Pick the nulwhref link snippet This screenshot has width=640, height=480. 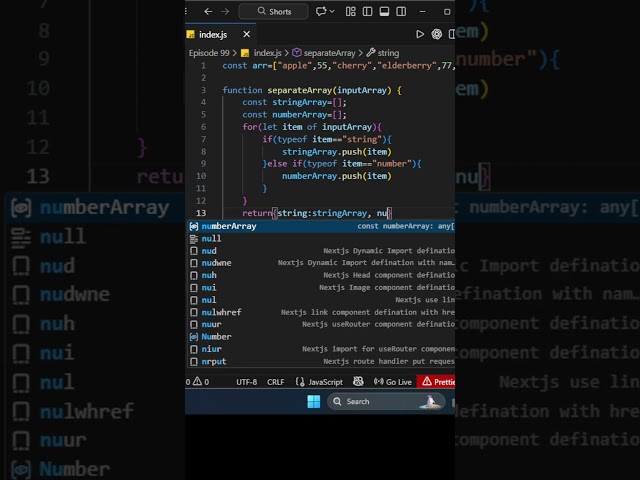click(321, 312)
